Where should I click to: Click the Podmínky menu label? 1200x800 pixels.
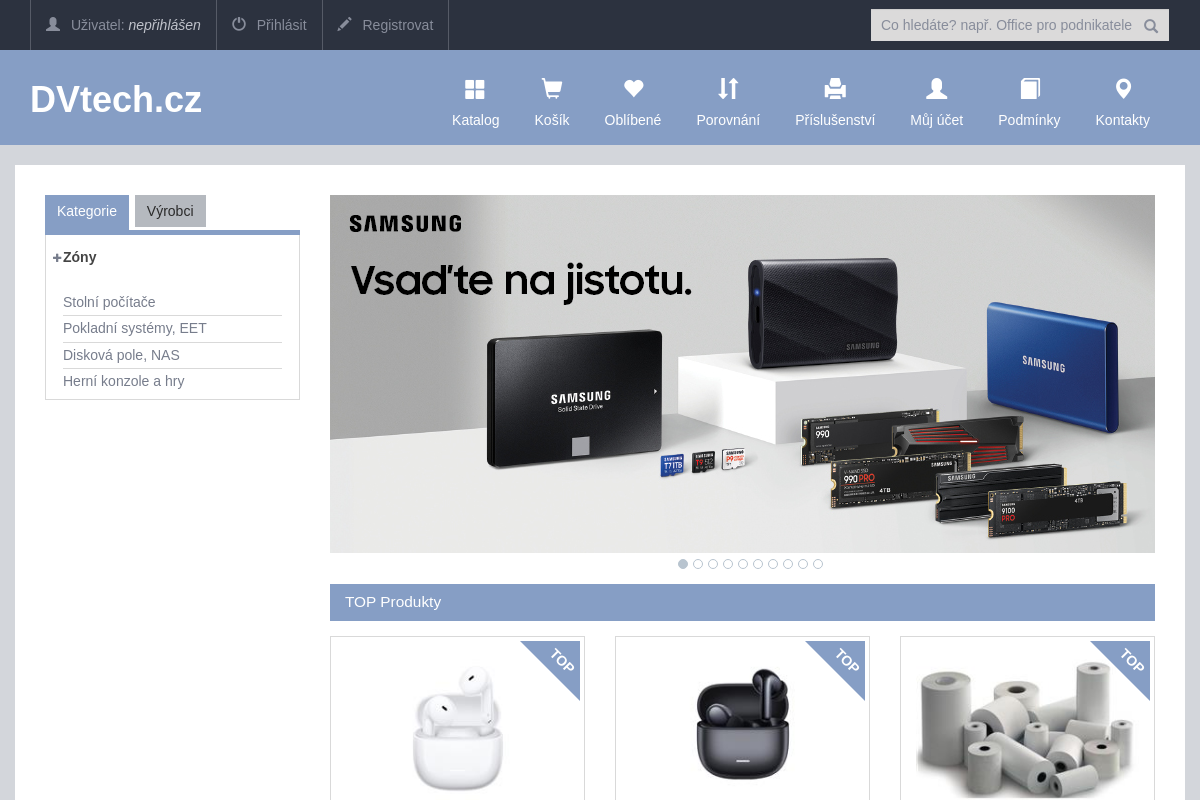1029,120
